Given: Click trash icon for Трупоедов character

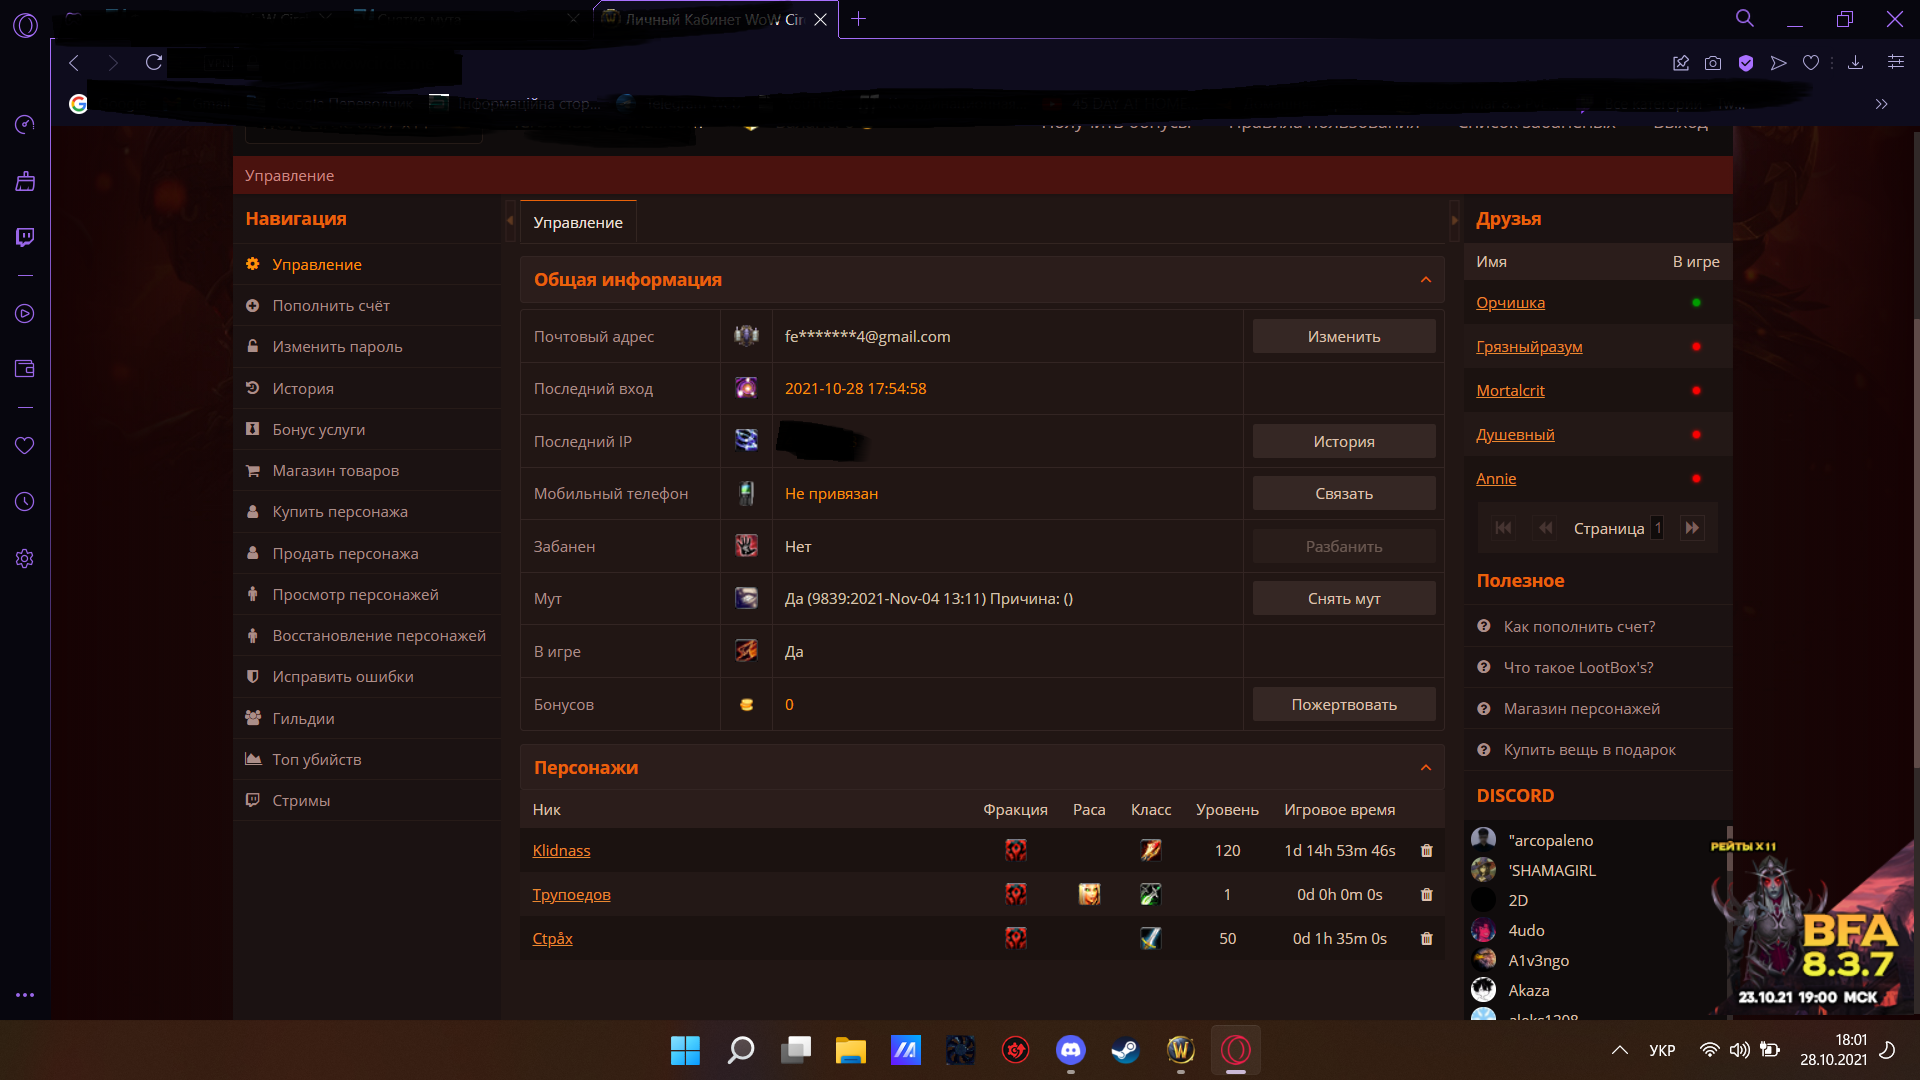Looking at the screenshot, I should [x=1426, y=895].
